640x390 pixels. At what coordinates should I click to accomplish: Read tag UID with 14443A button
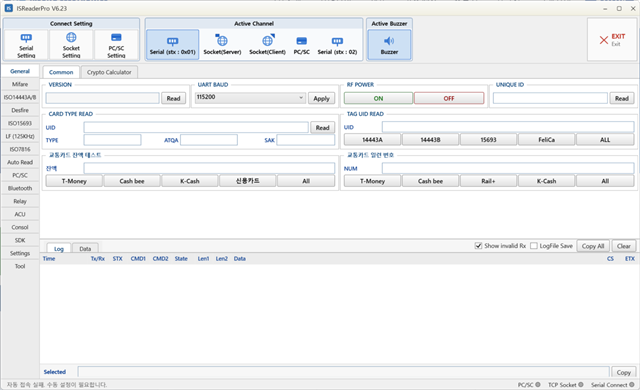372,140
